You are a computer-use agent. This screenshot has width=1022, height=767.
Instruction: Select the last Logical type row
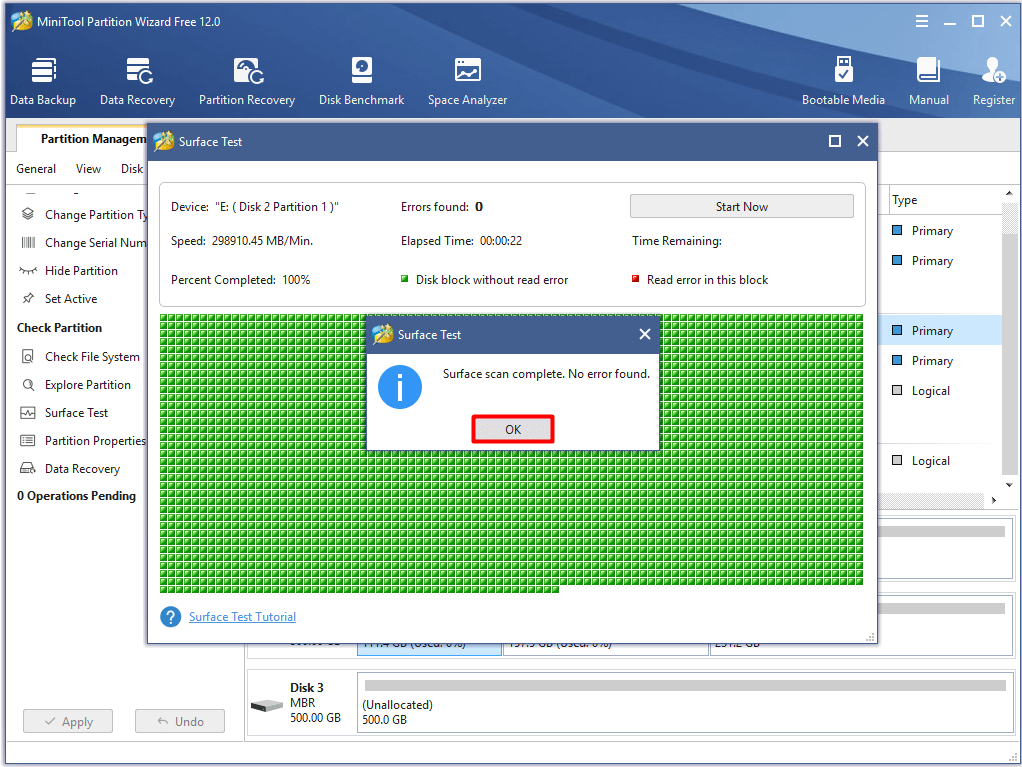(x=940, y=461)
